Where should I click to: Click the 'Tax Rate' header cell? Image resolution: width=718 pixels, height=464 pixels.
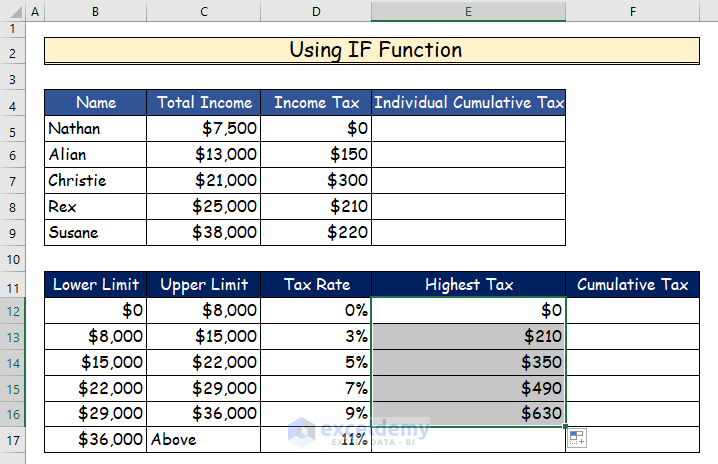coord(315,284)
